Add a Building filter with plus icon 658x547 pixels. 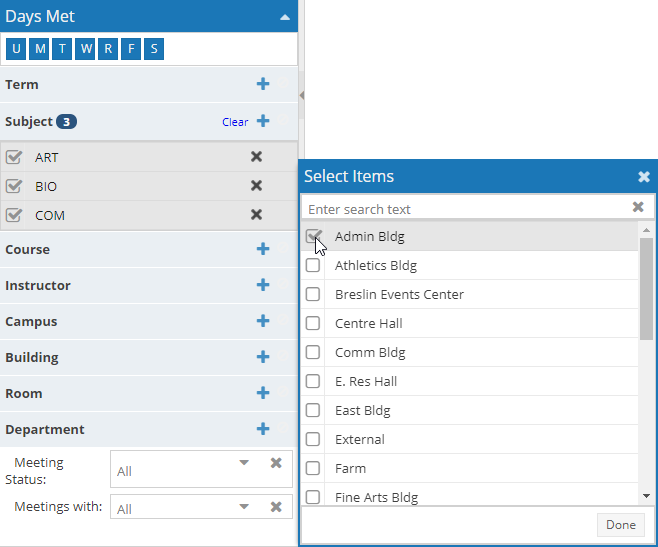[263, 357]
